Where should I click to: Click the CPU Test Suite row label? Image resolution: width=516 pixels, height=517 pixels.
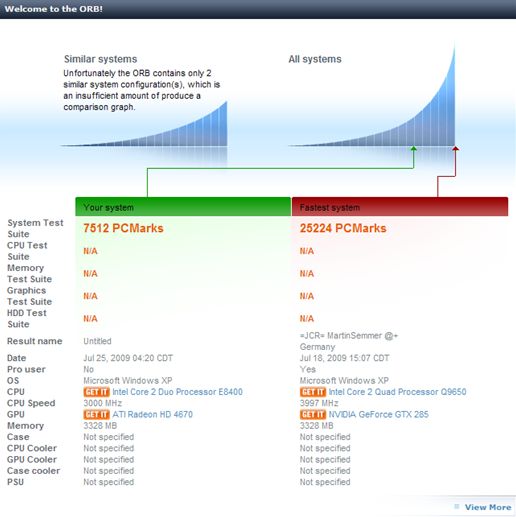[27, 251]
